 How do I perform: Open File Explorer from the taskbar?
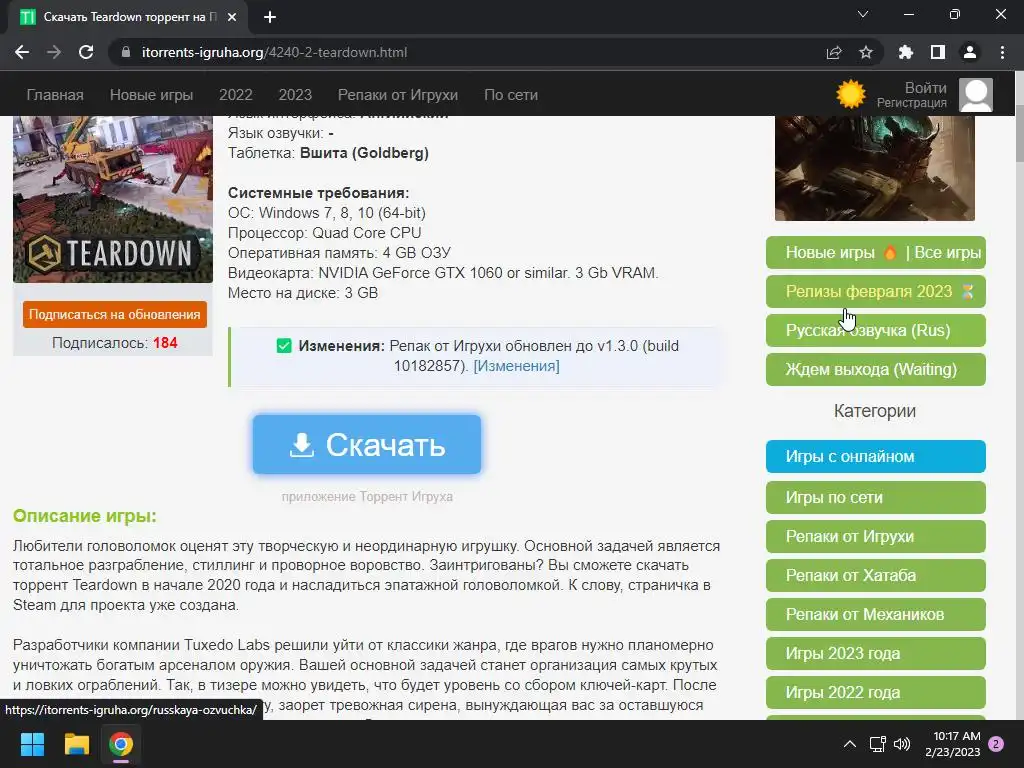(76, 744)
